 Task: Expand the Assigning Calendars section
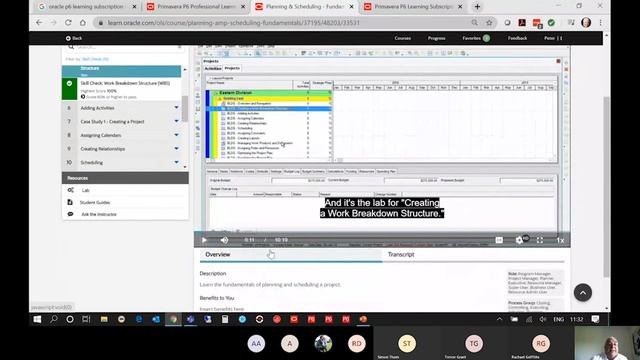pos(176,135)
